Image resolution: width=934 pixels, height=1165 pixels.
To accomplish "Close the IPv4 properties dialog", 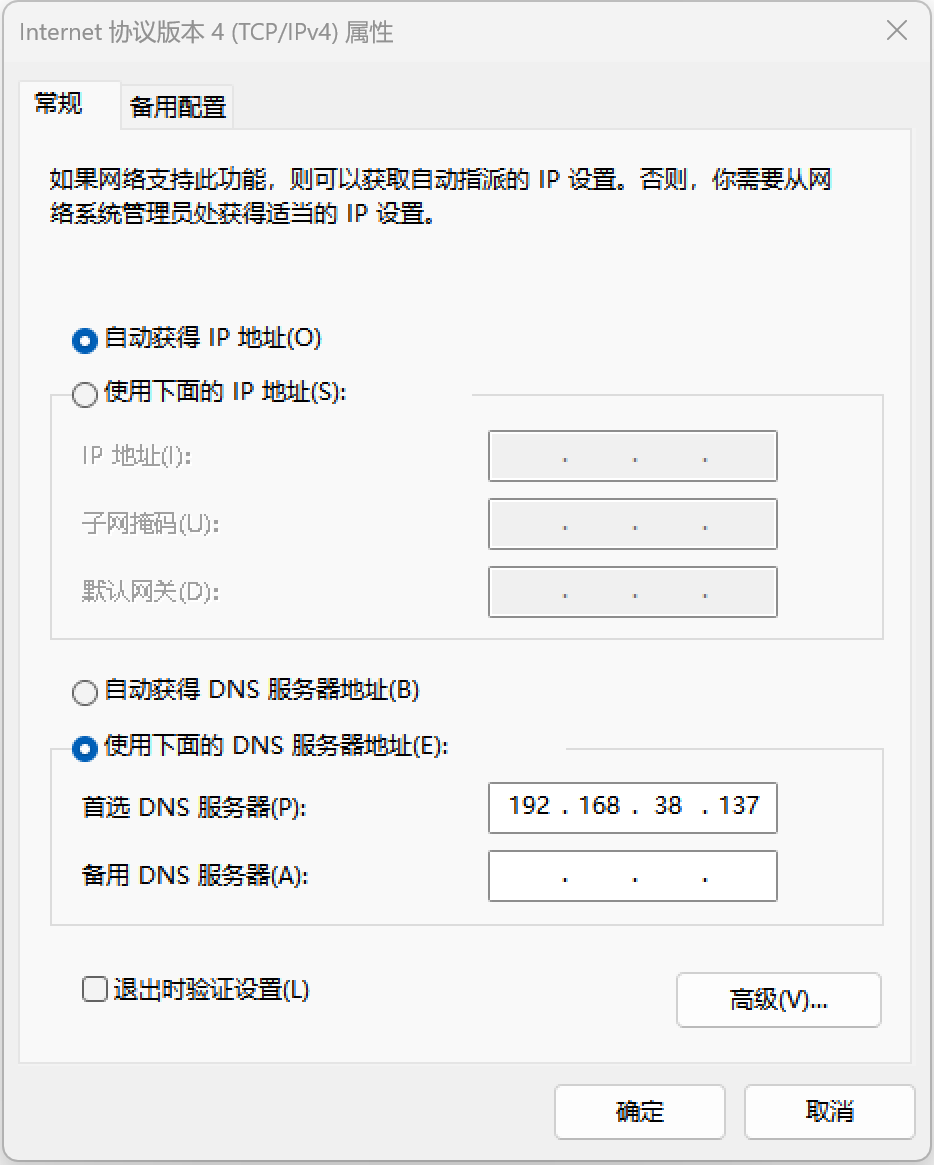I will click(897, 31).
